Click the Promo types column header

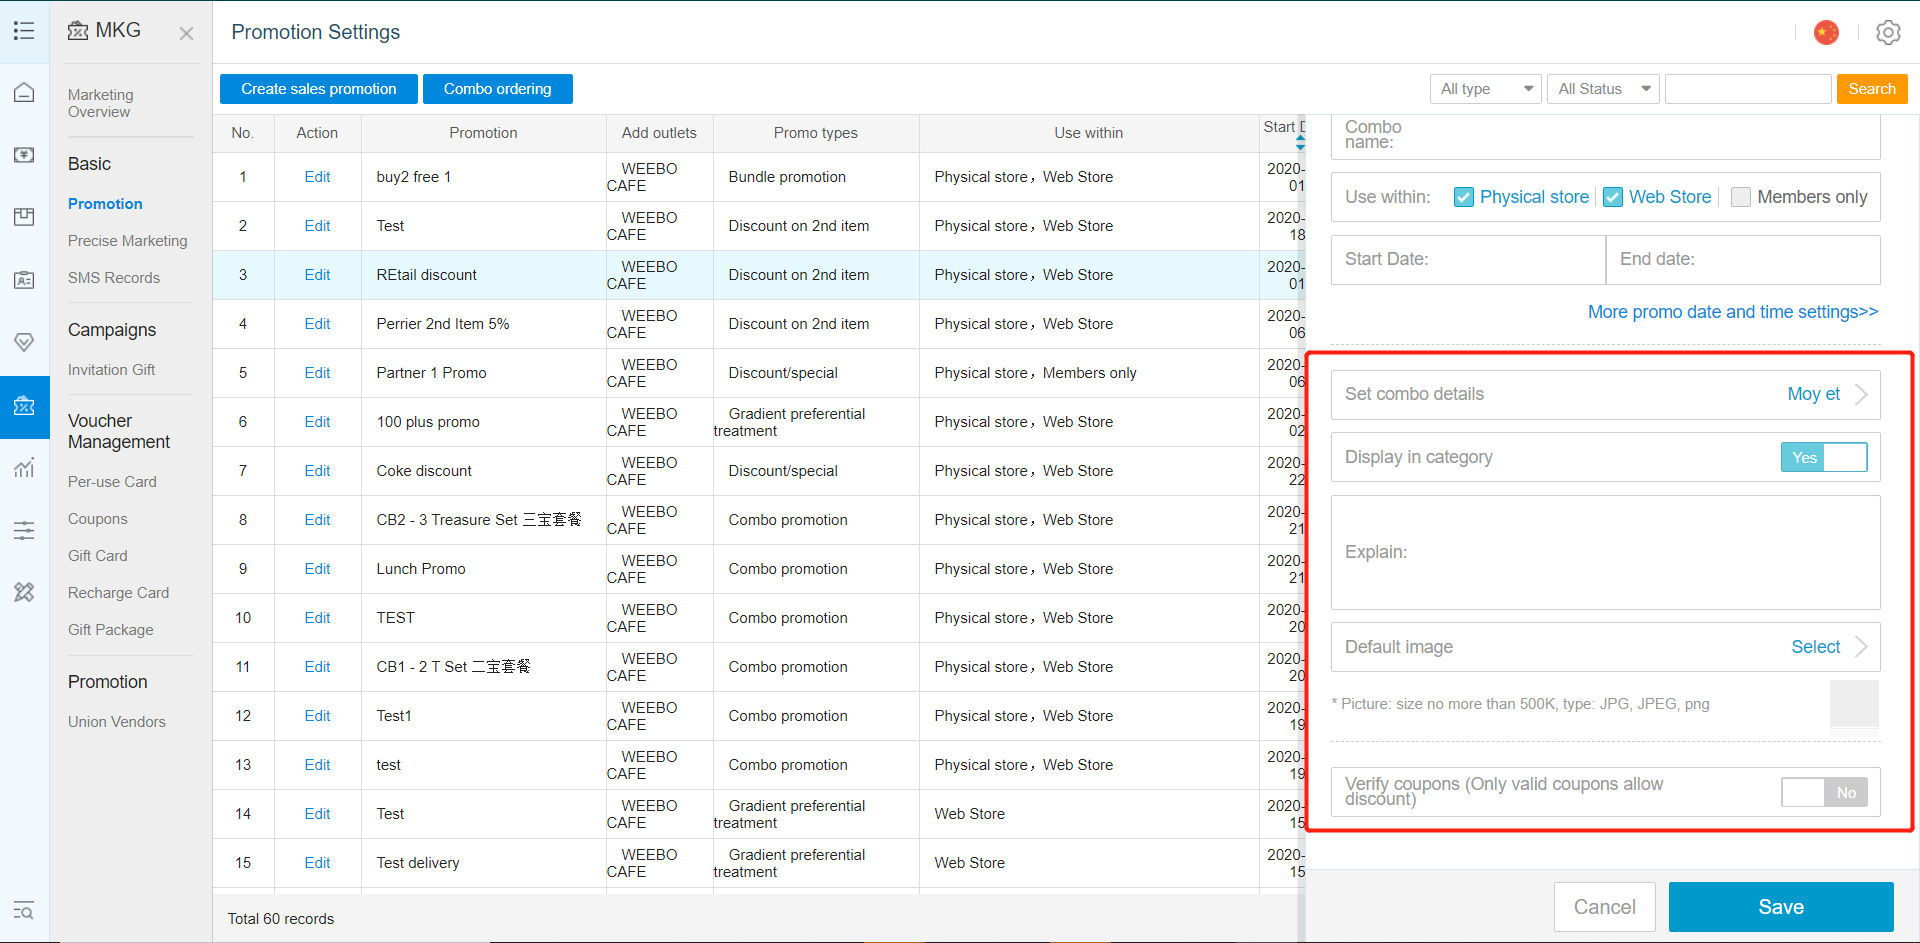point(815,133)
